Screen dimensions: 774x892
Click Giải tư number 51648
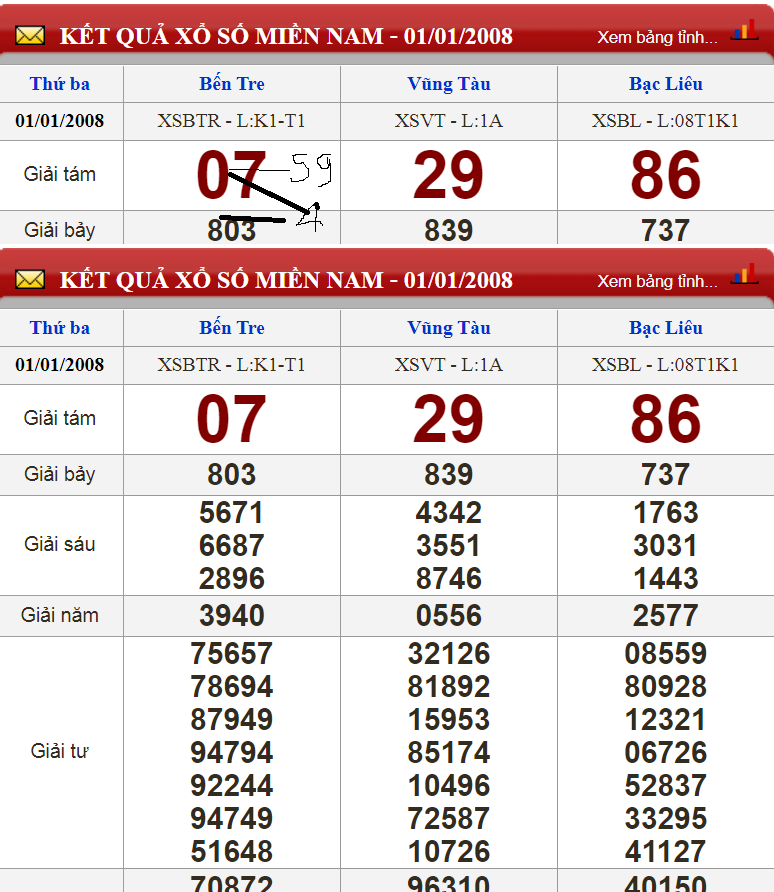click(231, 852)
